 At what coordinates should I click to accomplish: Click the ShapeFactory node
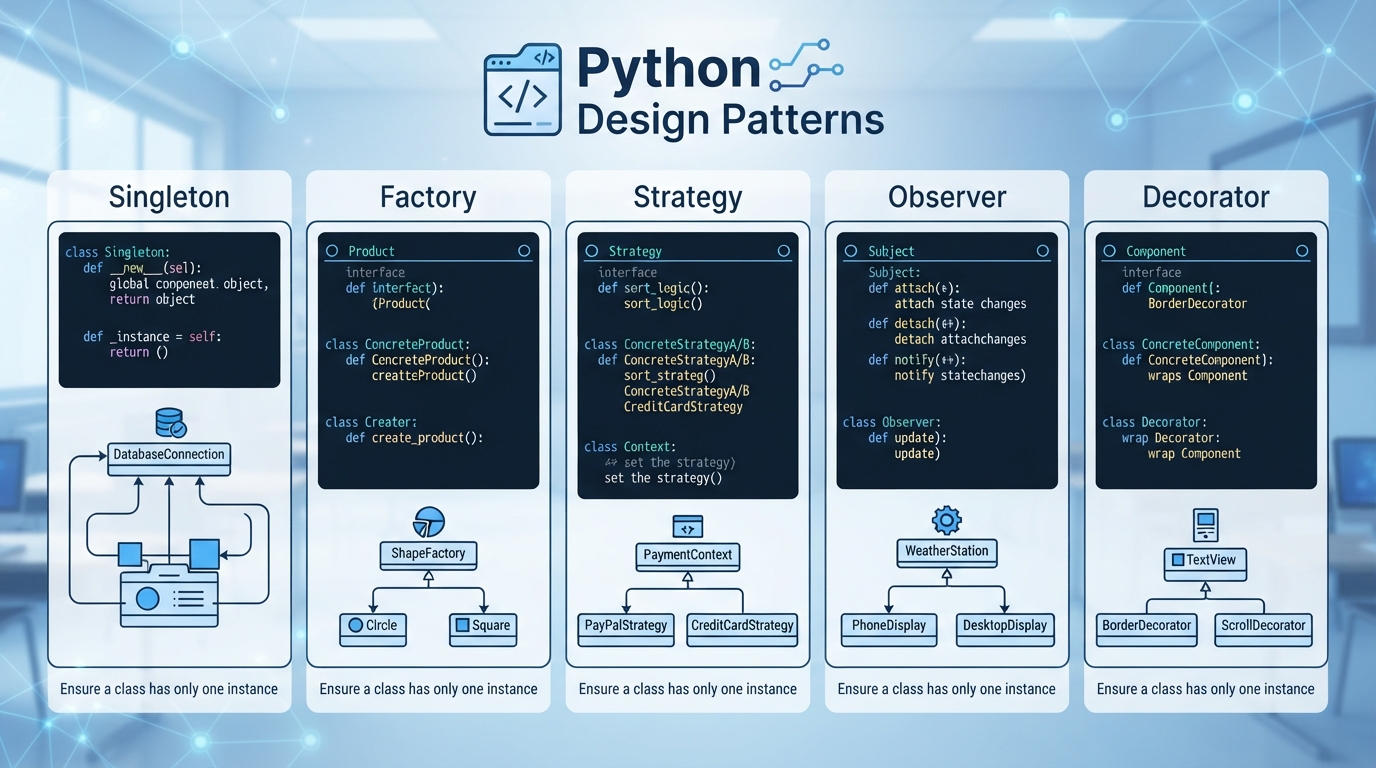[x=428, y=554]
